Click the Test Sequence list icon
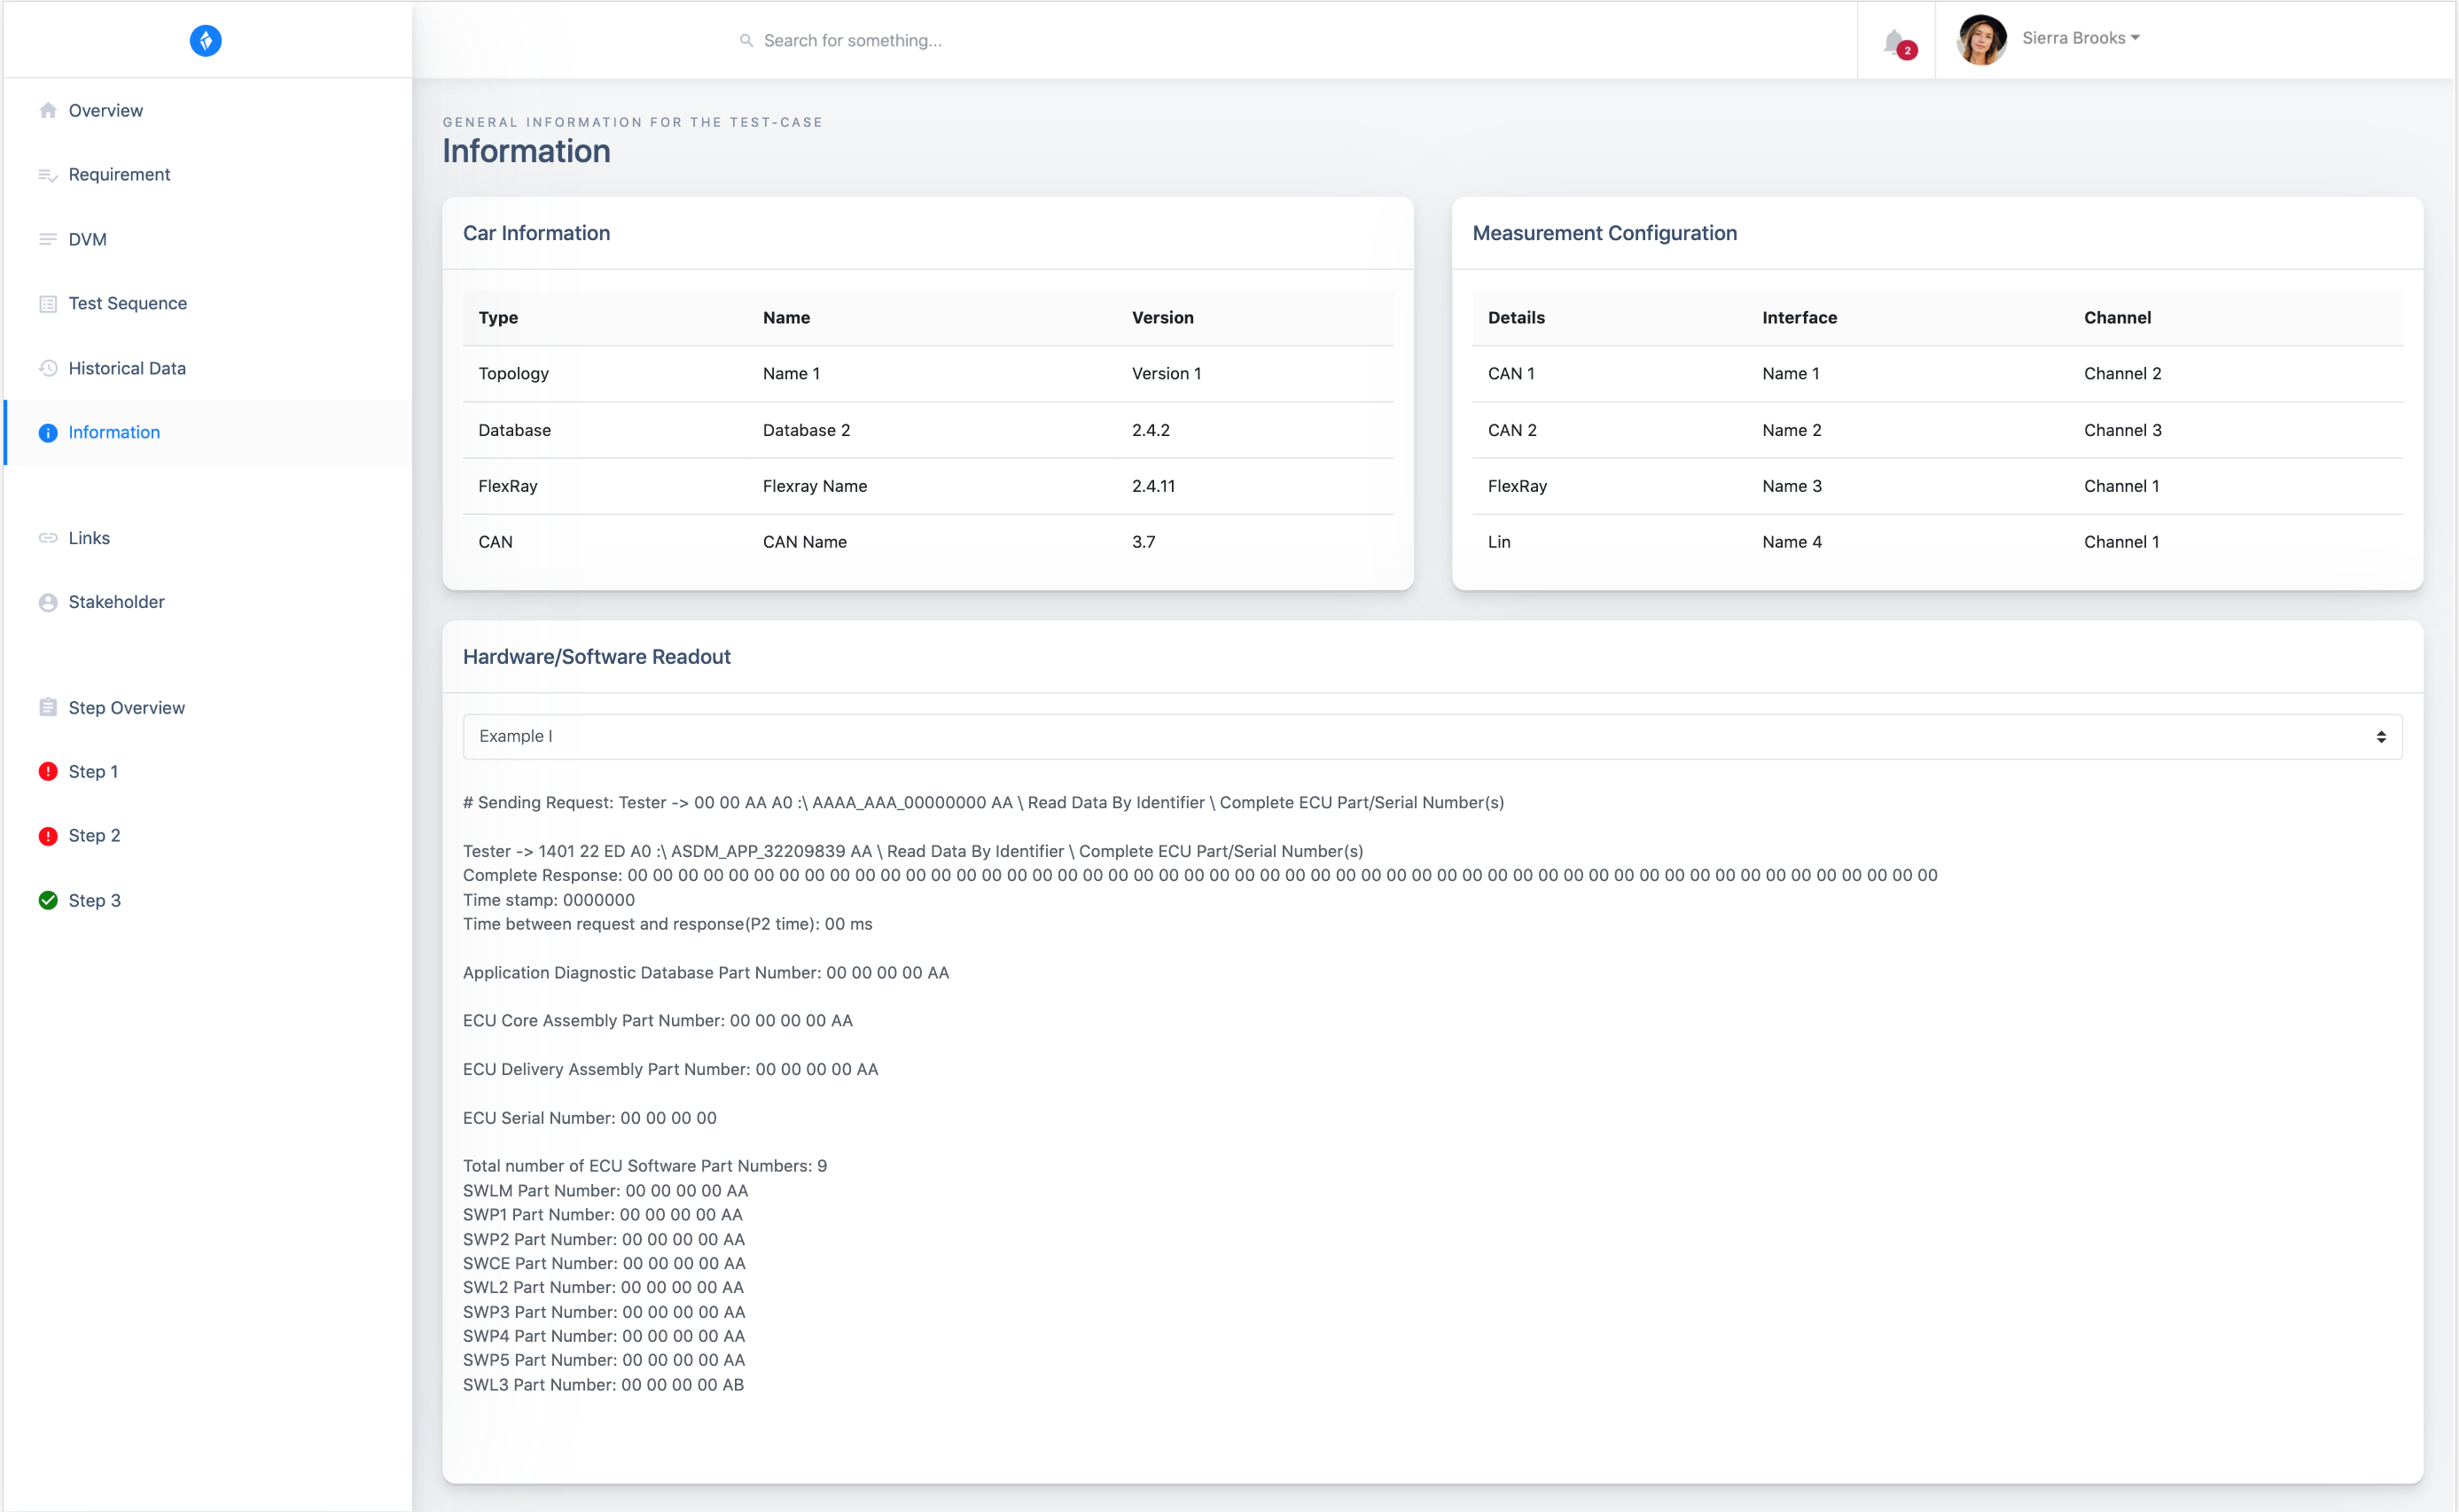The width and height of the screenshot is (2459, 1512). [x=47, y=303]
